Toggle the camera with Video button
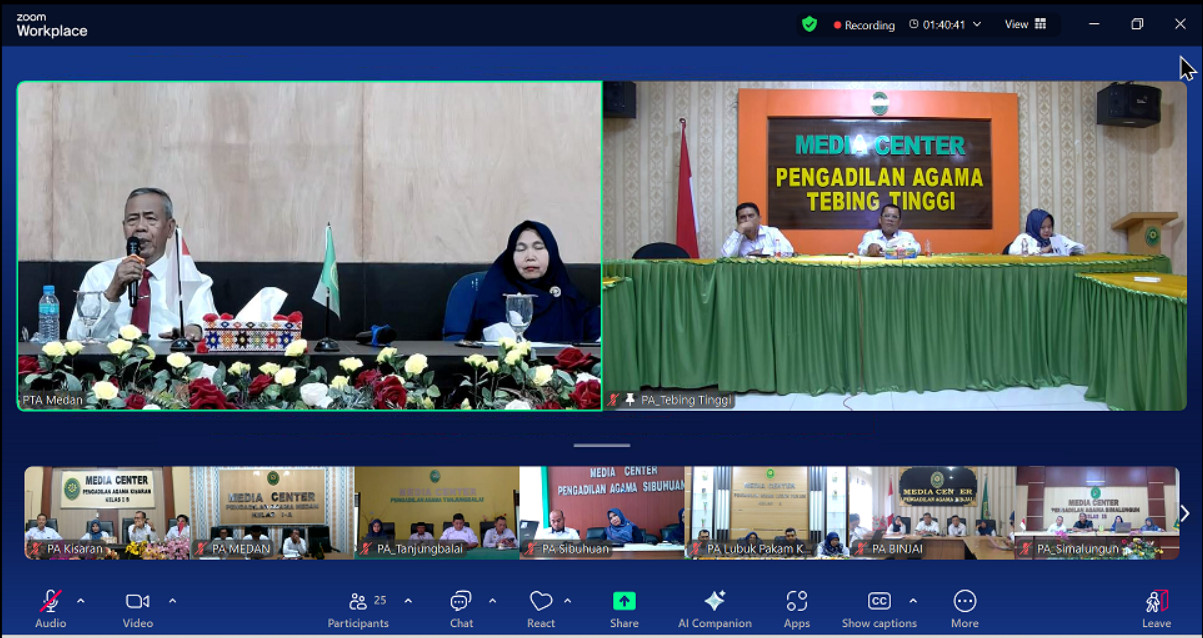Image resolution: width=1203 pixels, height=638 pixels. (x=137, y=608)
